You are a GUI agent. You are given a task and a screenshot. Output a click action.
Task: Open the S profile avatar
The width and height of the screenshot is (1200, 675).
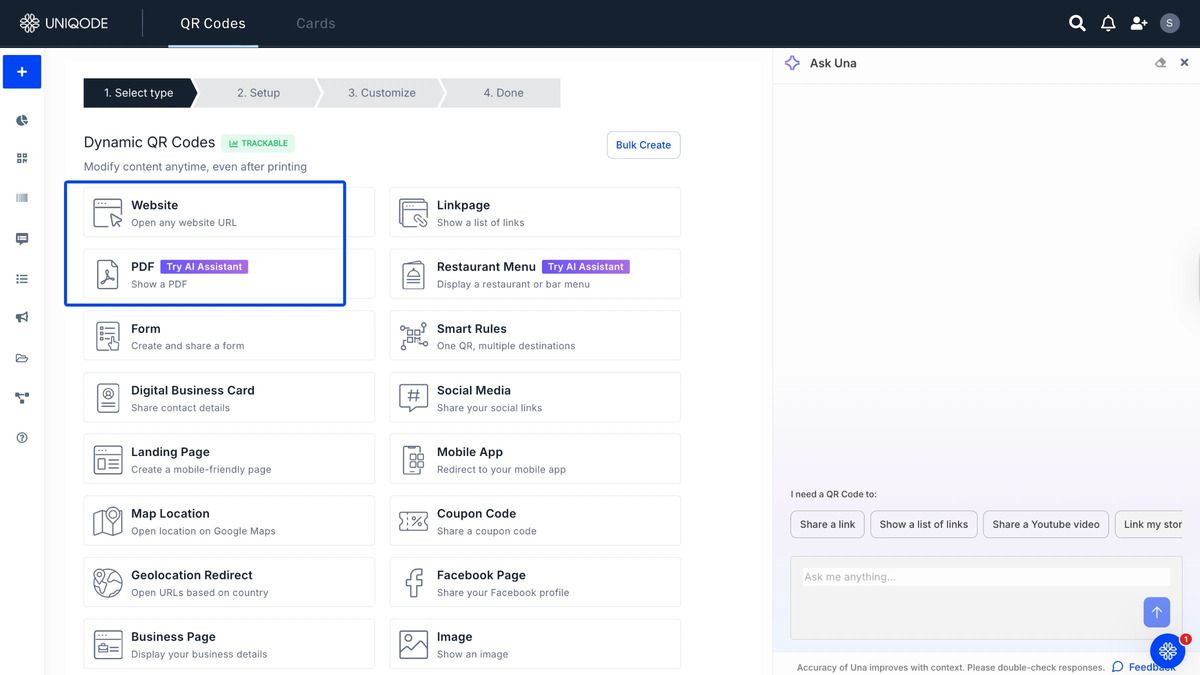pos(1170,23)
